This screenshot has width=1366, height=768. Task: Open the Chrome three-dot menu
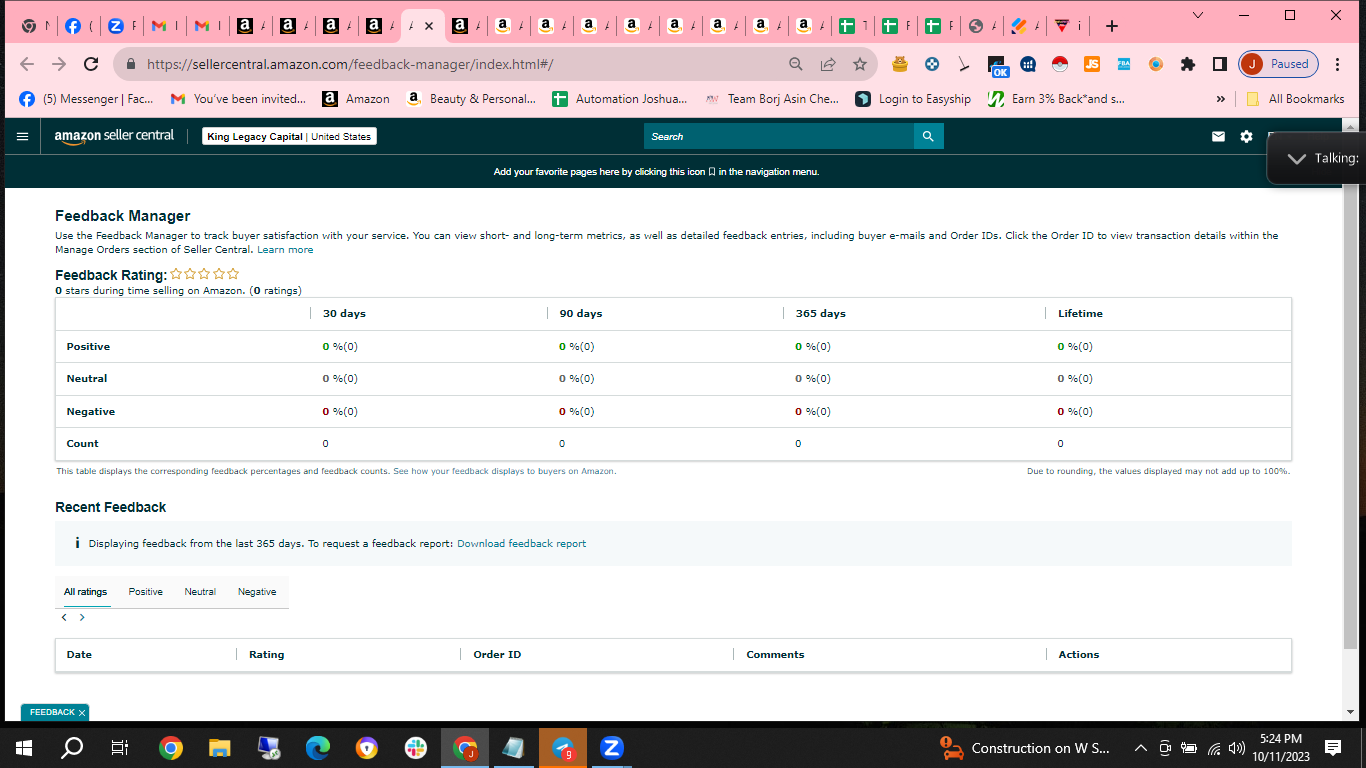coord(1339,64)
